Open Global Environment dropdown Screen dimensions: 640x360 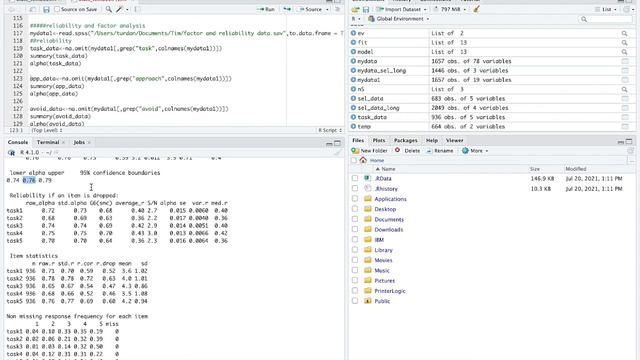pos(399,19)
